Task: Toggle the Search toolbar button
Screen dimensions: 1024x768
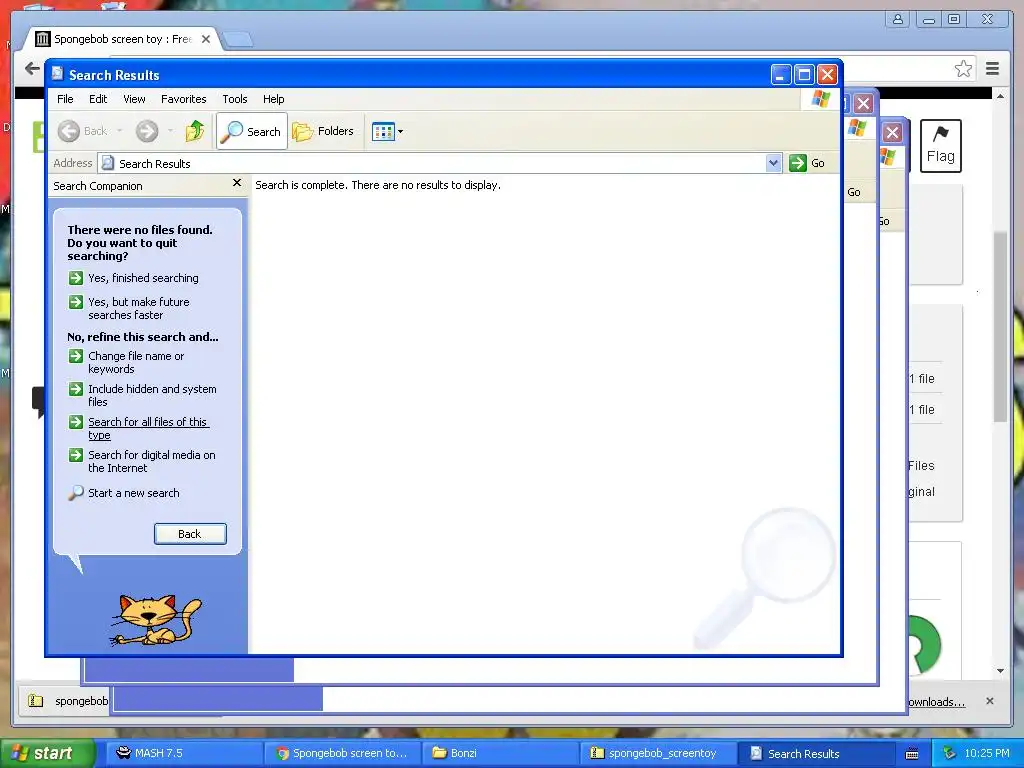Action: 251,131
